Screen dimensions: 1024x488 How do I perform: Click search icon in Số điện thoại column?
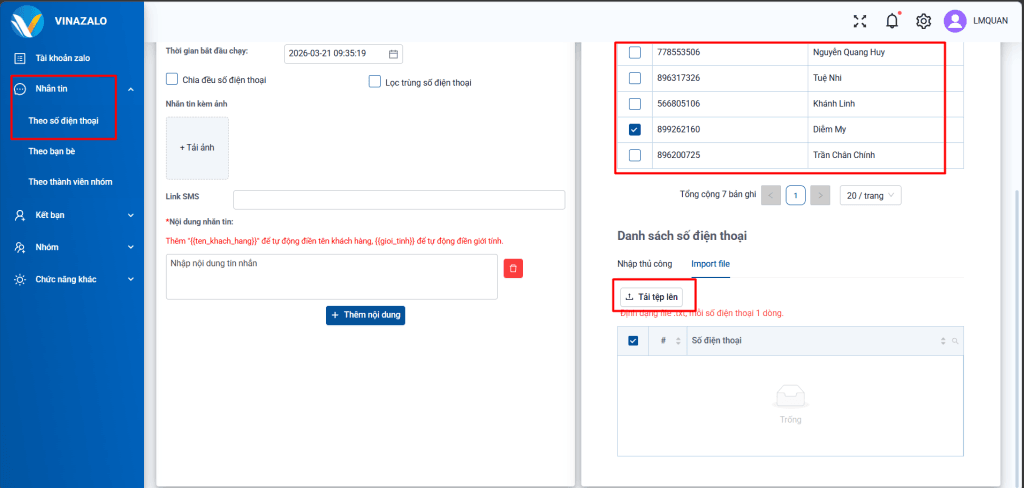click(955, 341)
